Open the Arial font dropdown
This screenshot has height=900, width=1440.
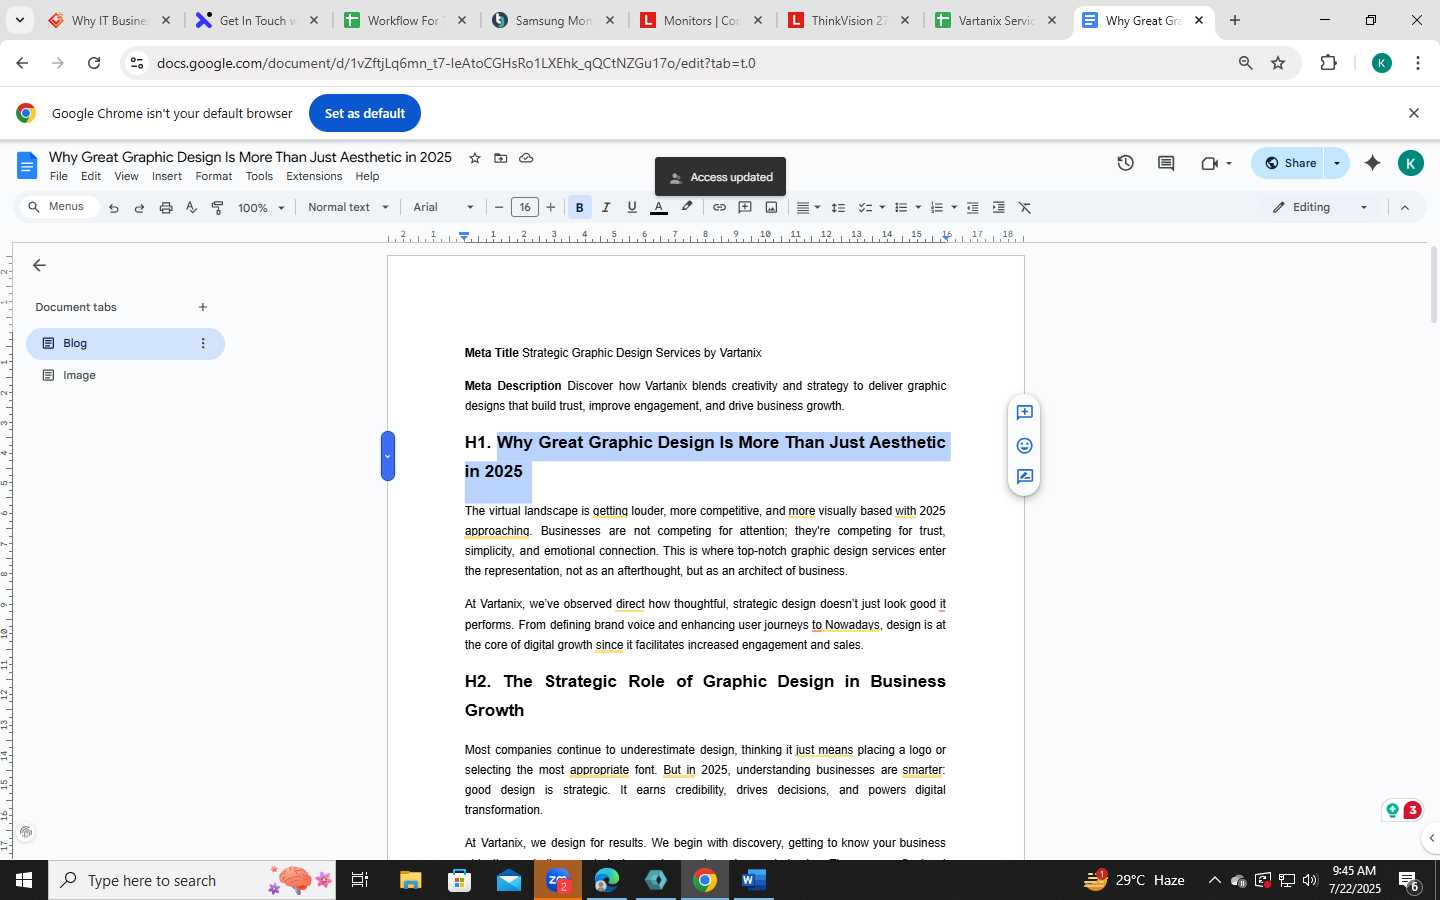444,208
